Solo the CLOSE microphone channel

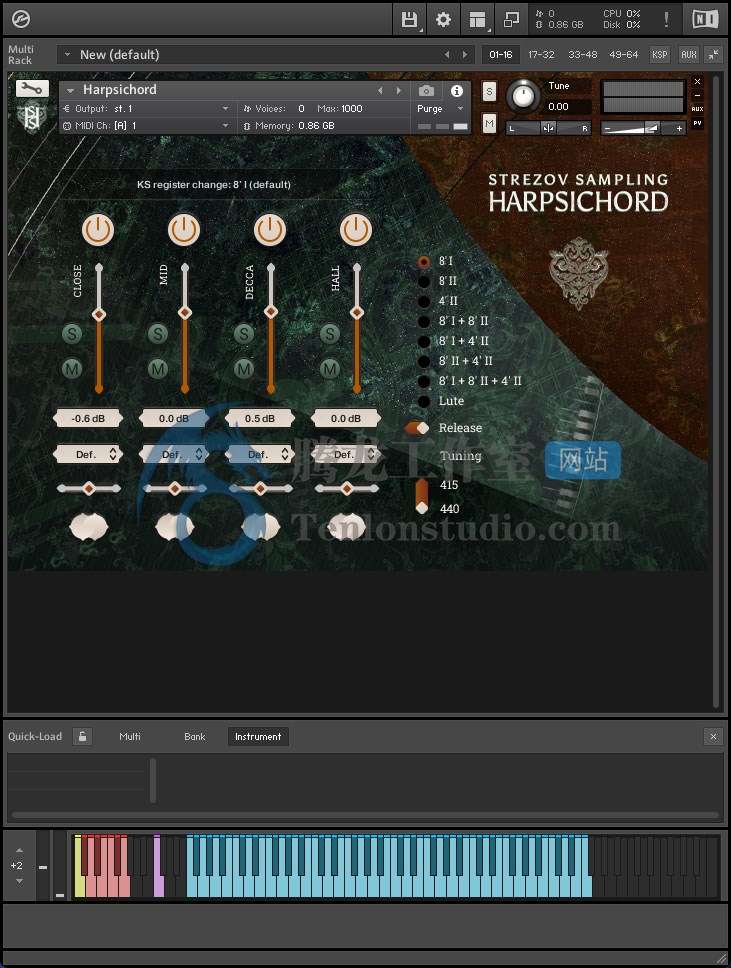pos(72,334)
